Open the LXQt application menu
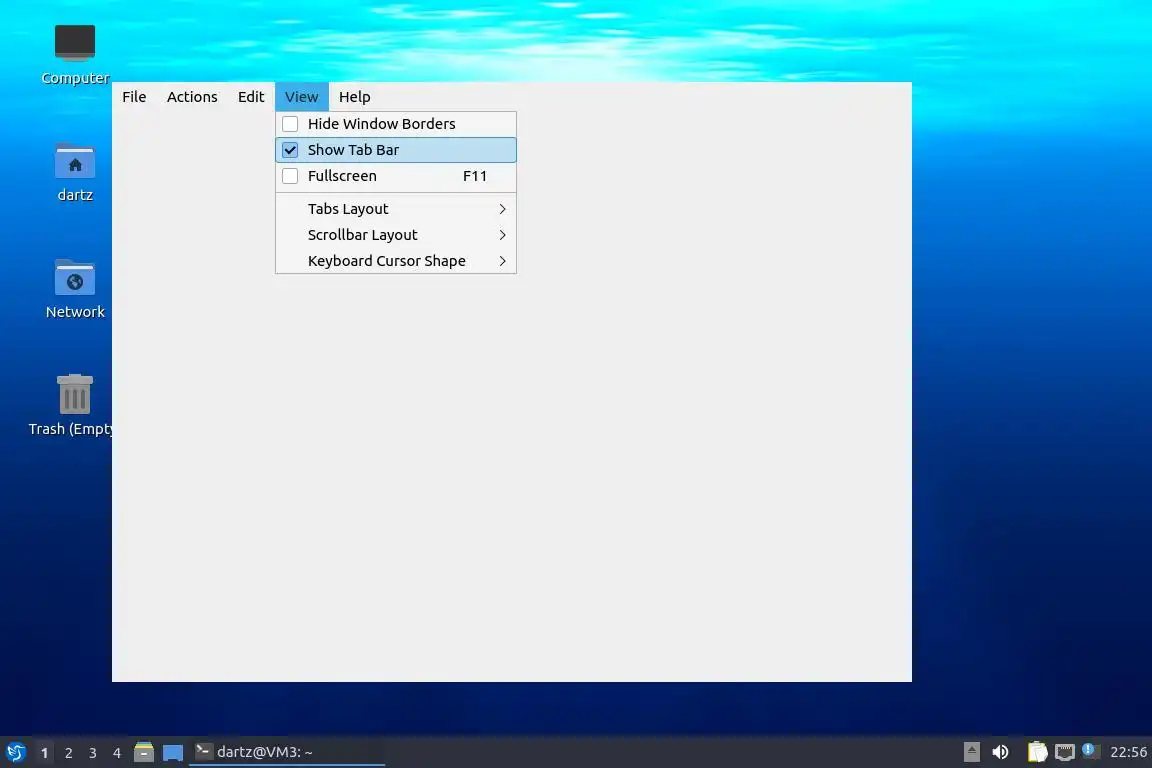The height and width of the screenshot is (768, 1152). (16, 752)
